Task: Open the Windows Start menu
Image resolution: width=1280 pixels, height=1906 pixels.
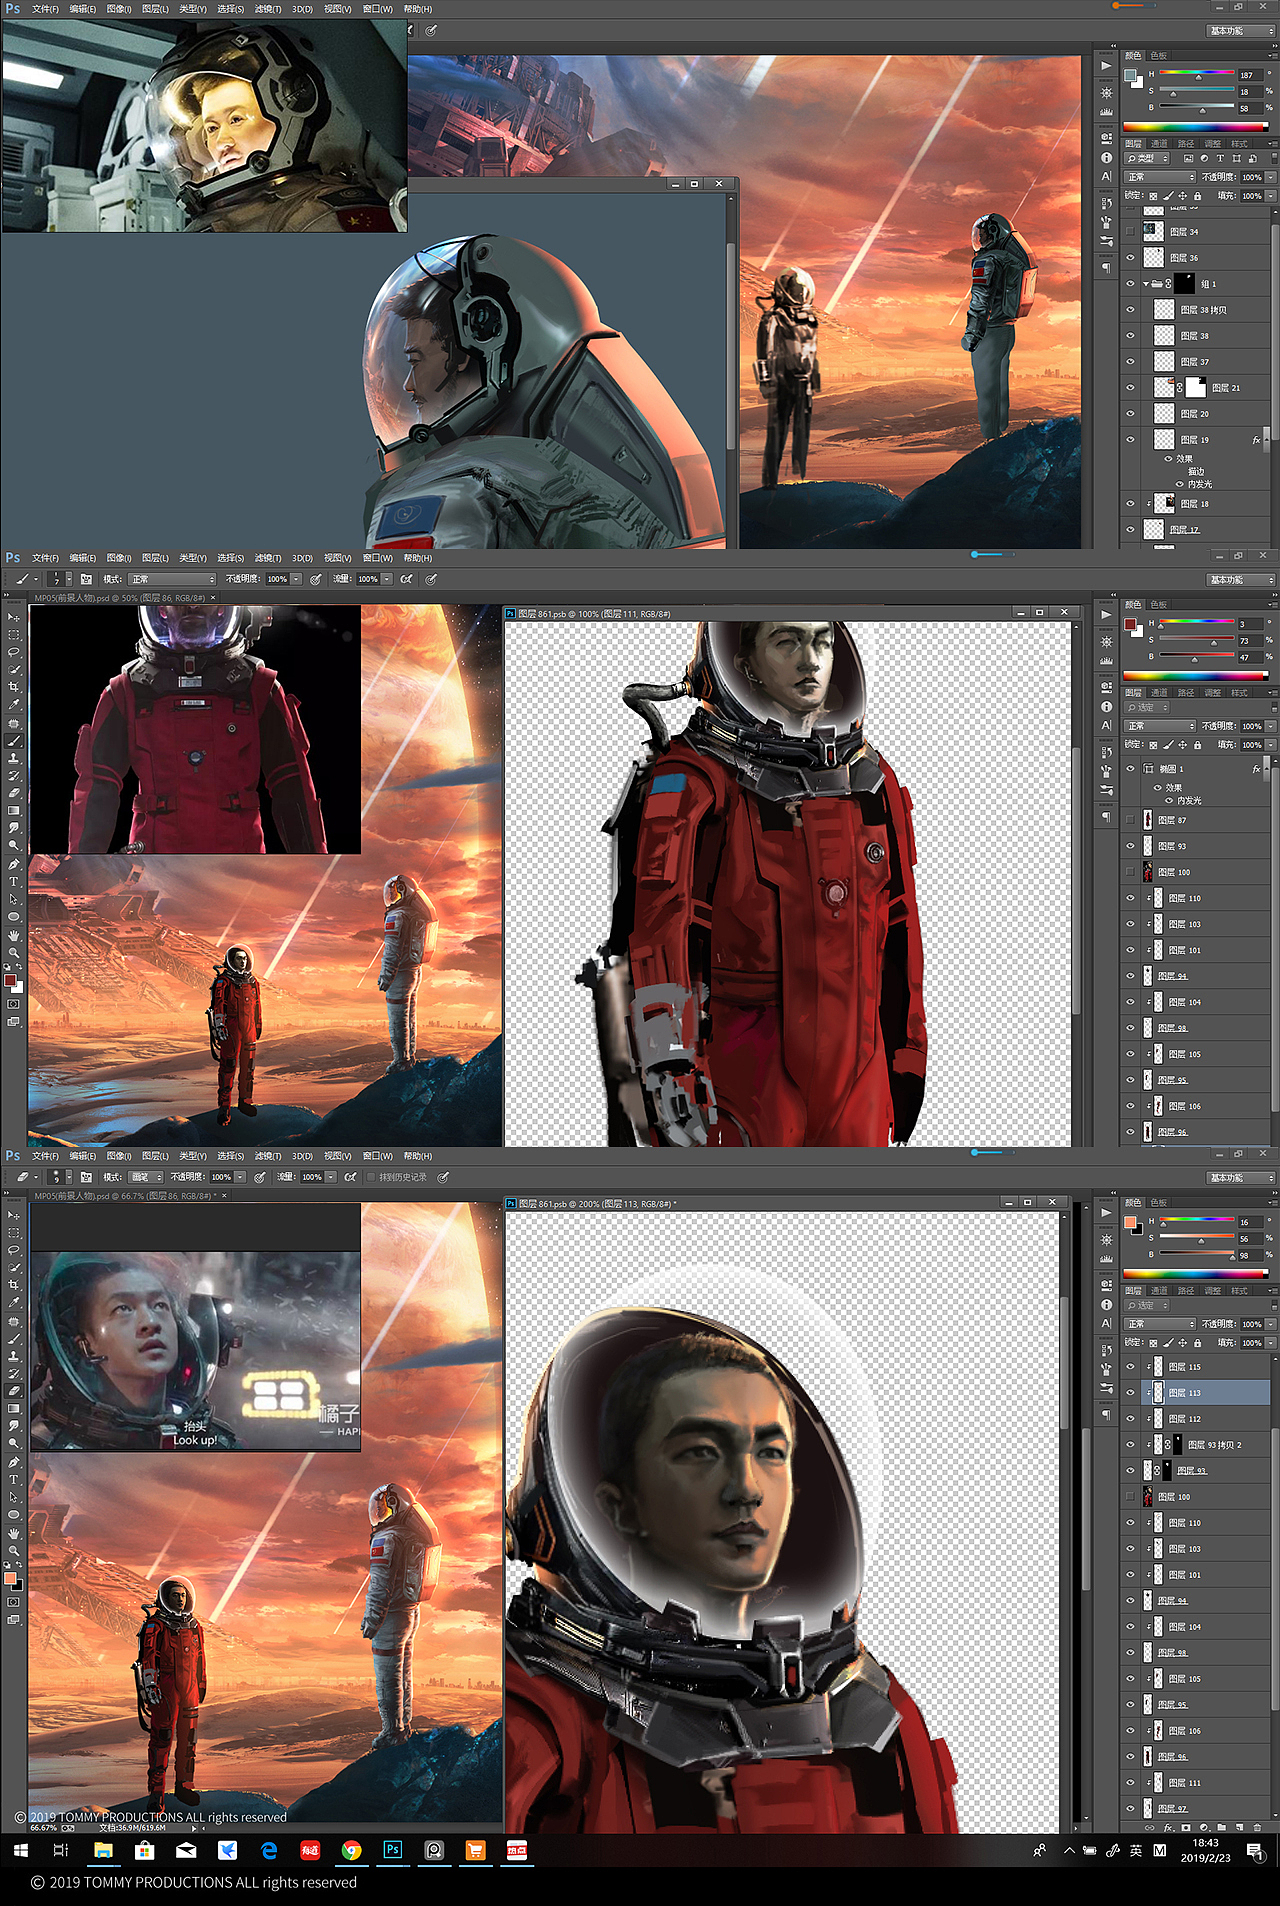Action: (20, 1850)
